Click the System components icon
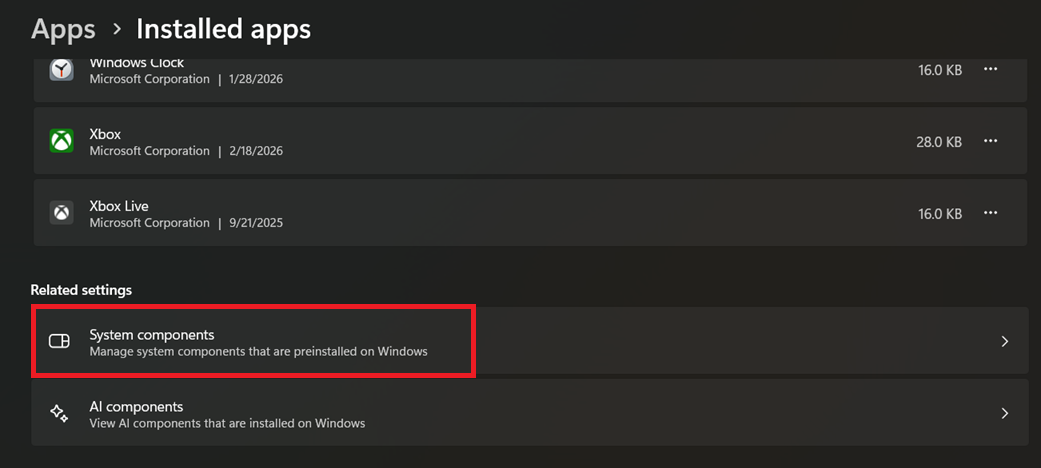 point(59,342)
